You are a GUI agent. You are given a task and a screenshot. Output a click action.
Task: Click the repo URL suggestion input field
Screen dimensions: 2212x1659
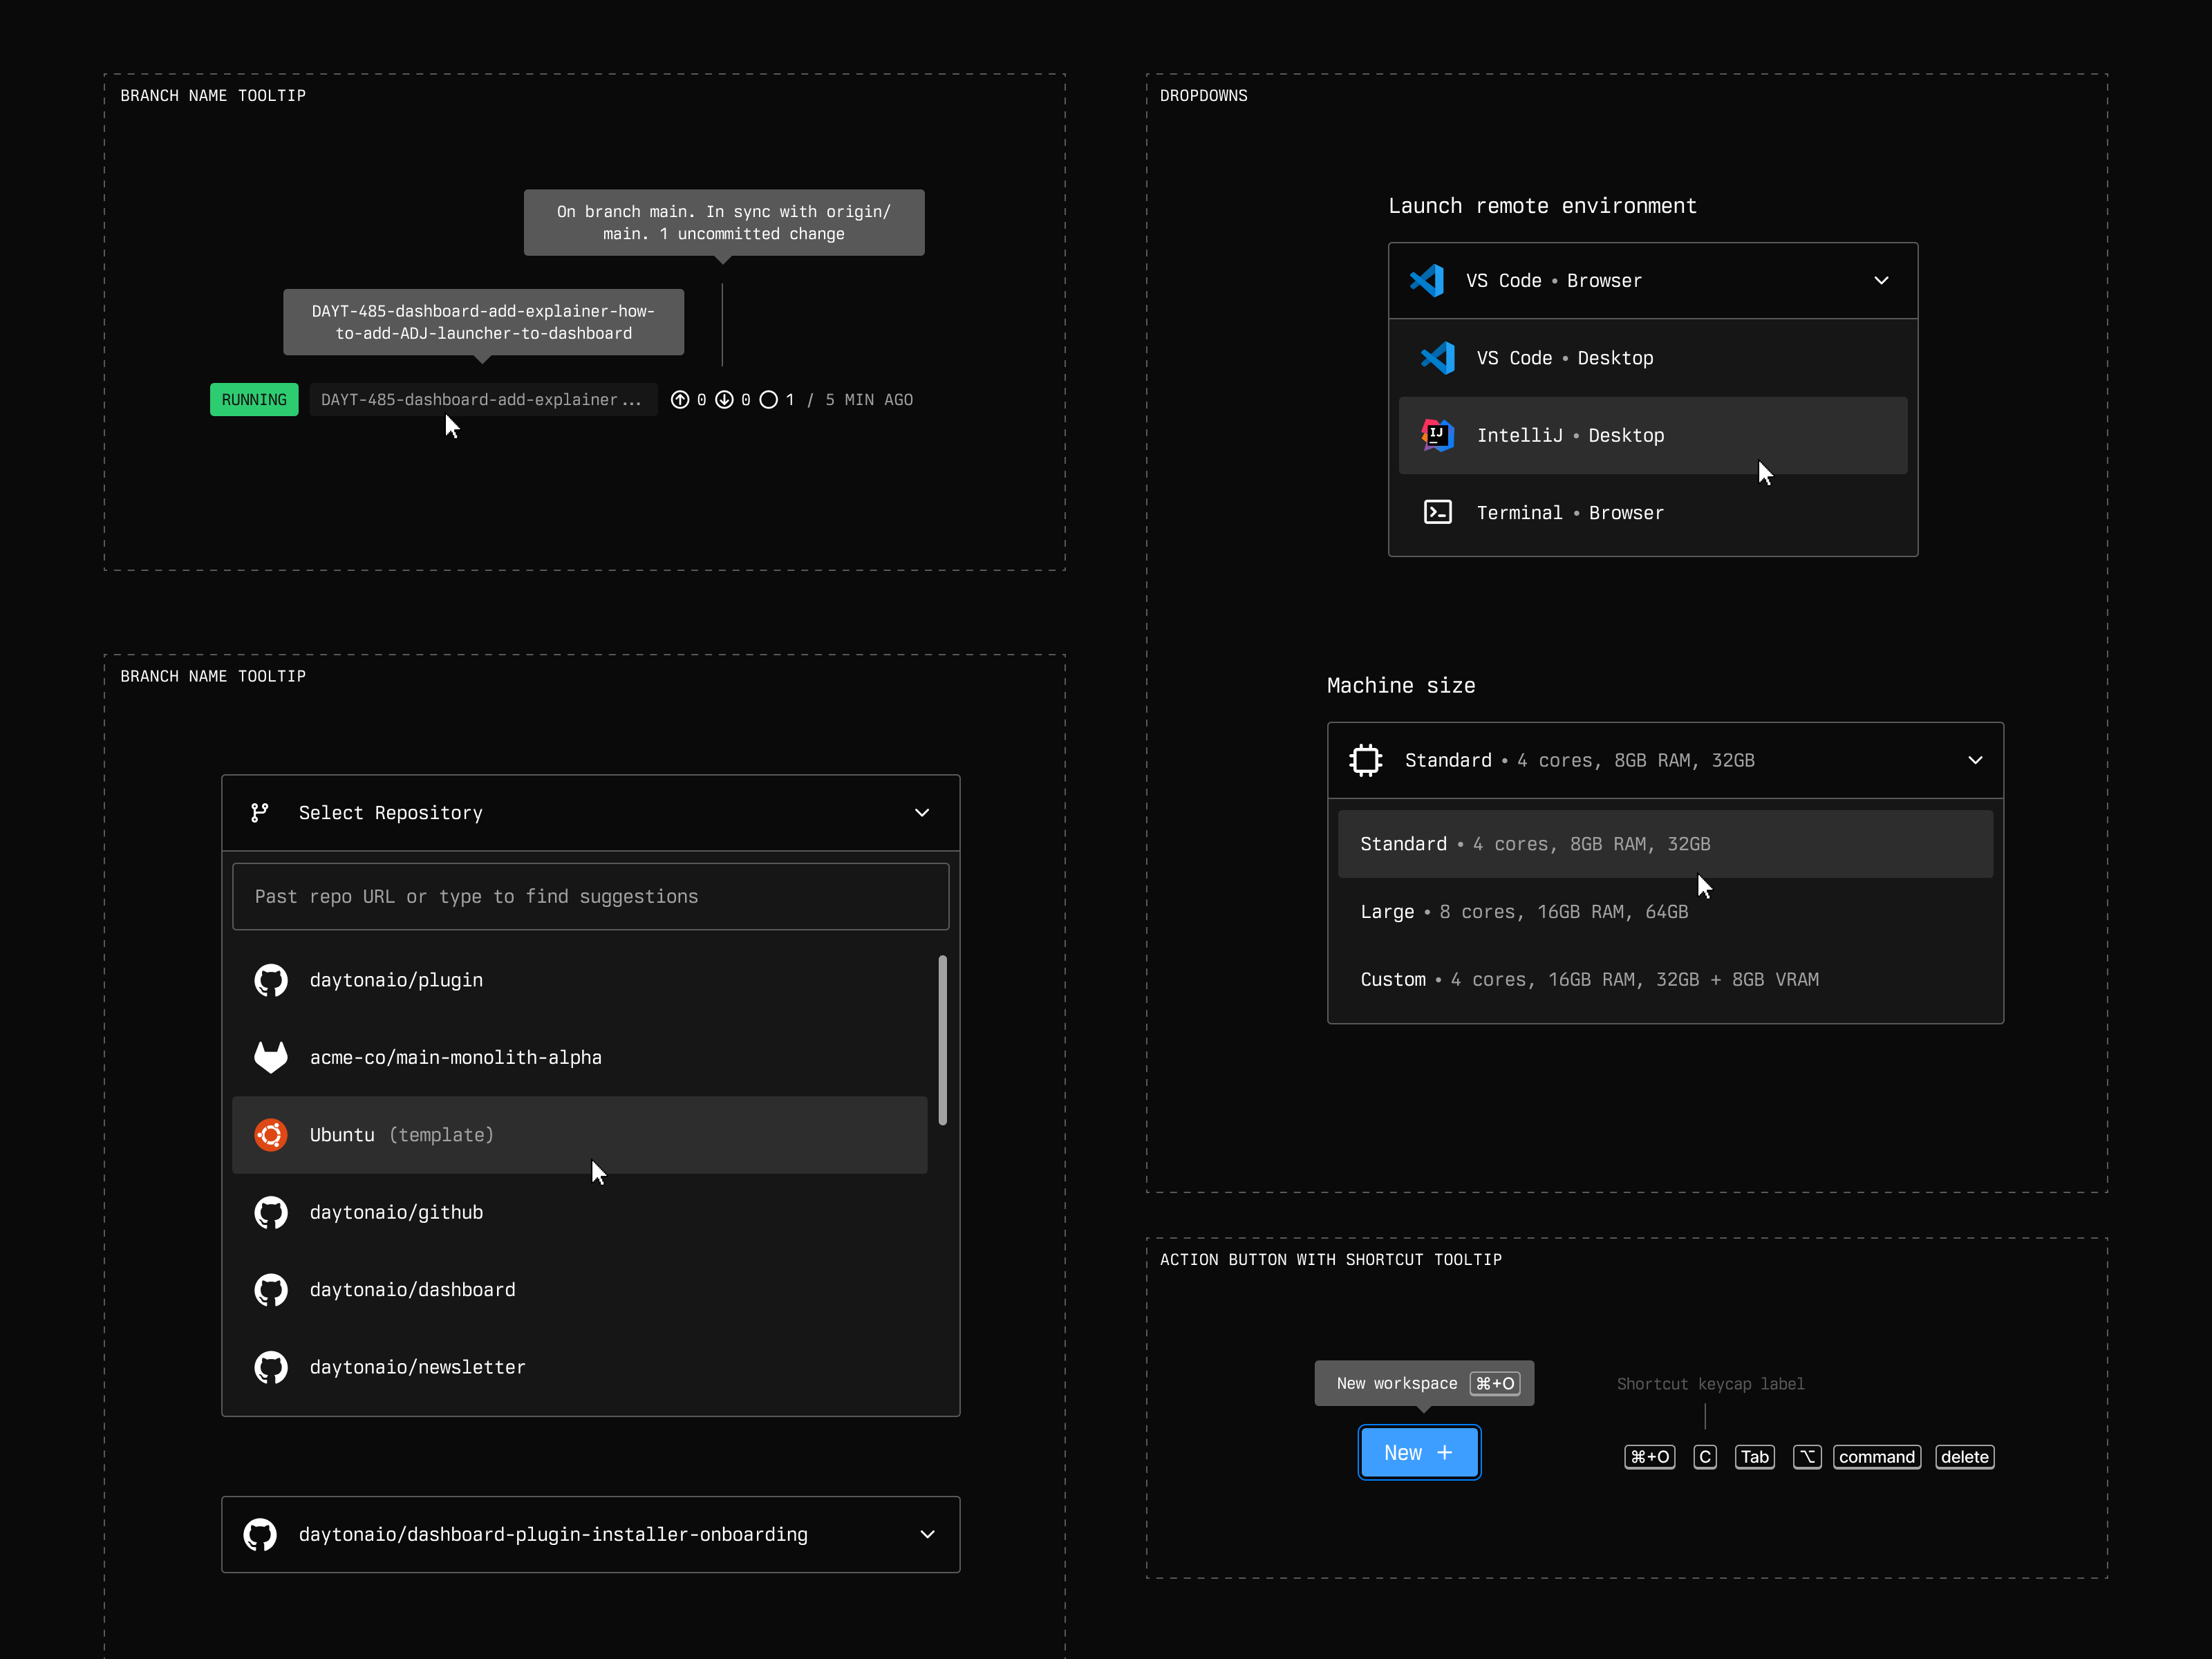pyautogui.click(x=590, y=896)
